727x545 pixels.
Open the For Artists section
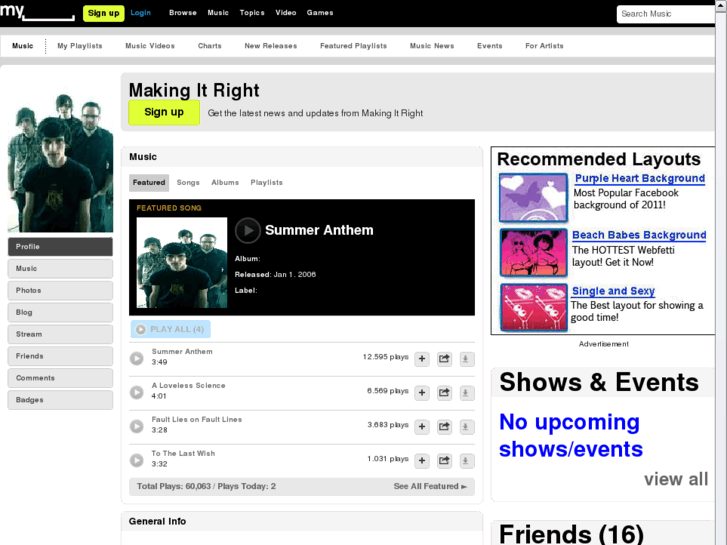[x=544, y=46]
